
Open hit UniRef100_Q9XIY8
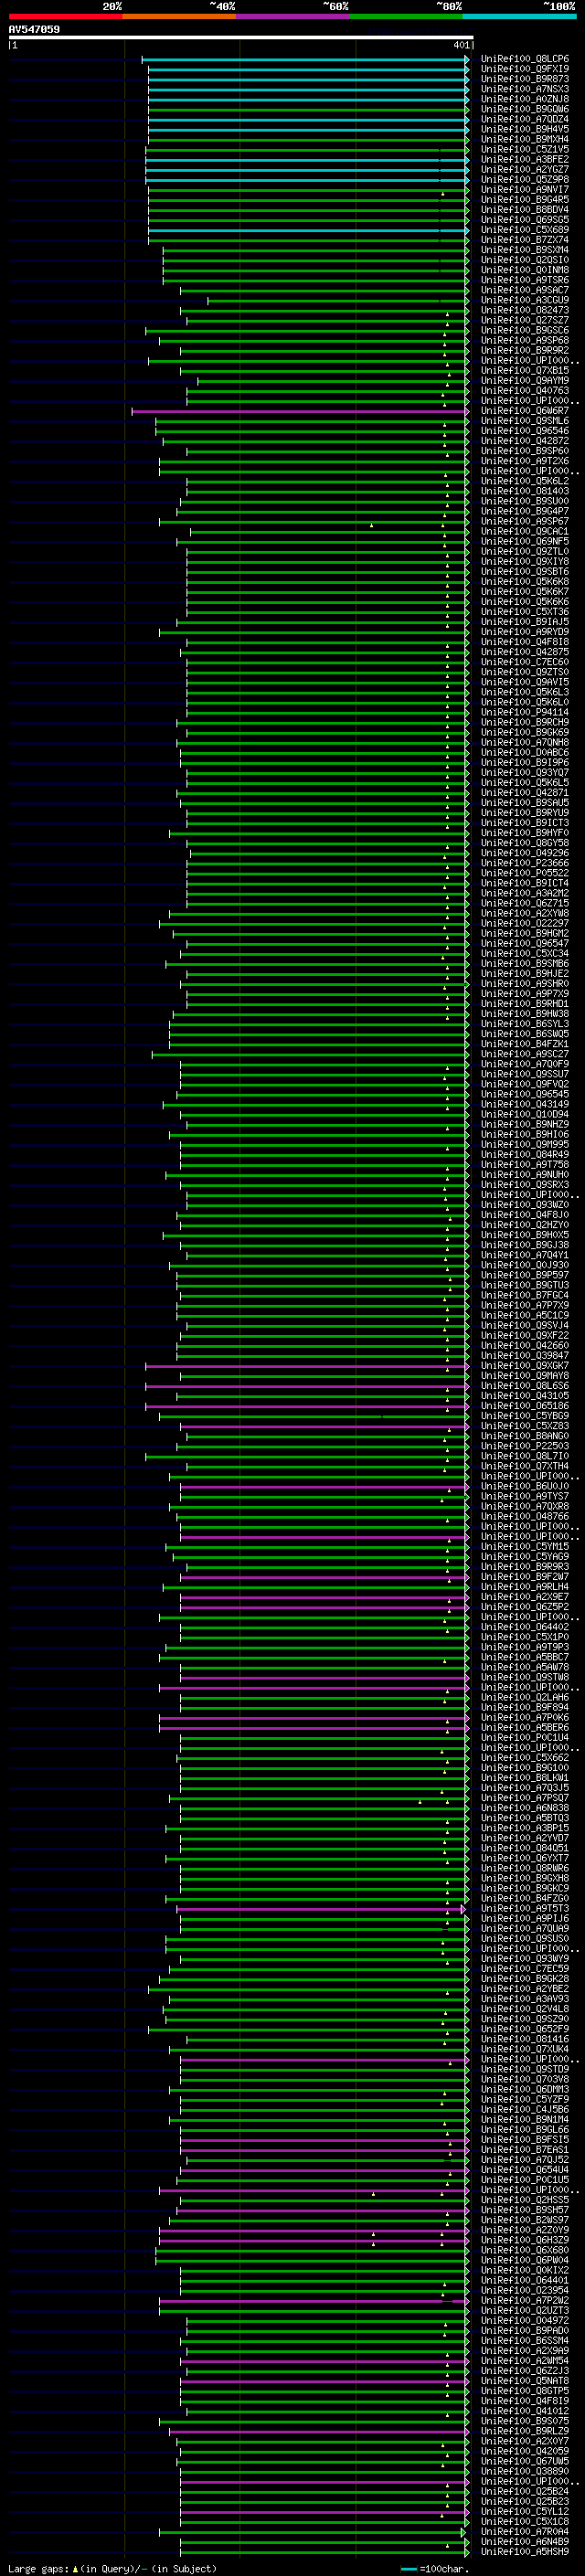pos(525,561)
